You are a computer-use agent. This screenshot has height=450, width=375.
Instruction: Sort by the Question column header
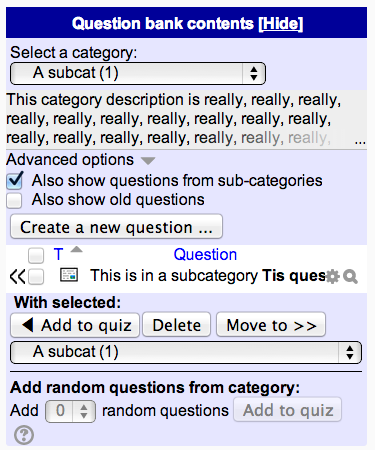[205, 255]
